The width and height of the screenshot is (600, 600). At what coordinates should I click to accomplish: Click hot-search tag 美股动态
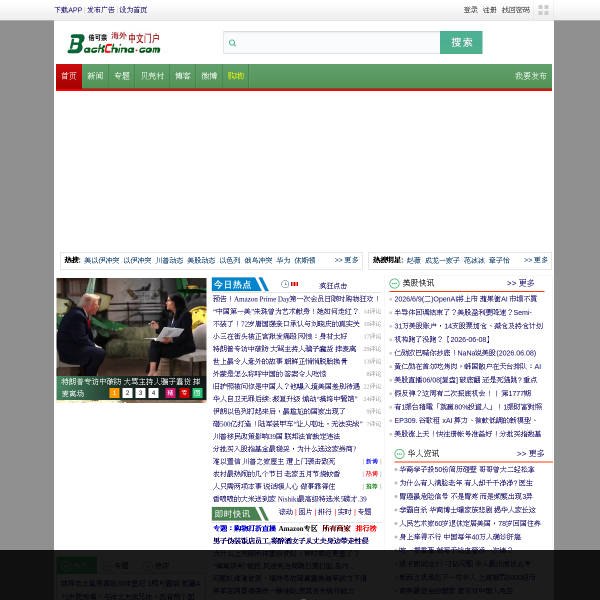point(201,261)
